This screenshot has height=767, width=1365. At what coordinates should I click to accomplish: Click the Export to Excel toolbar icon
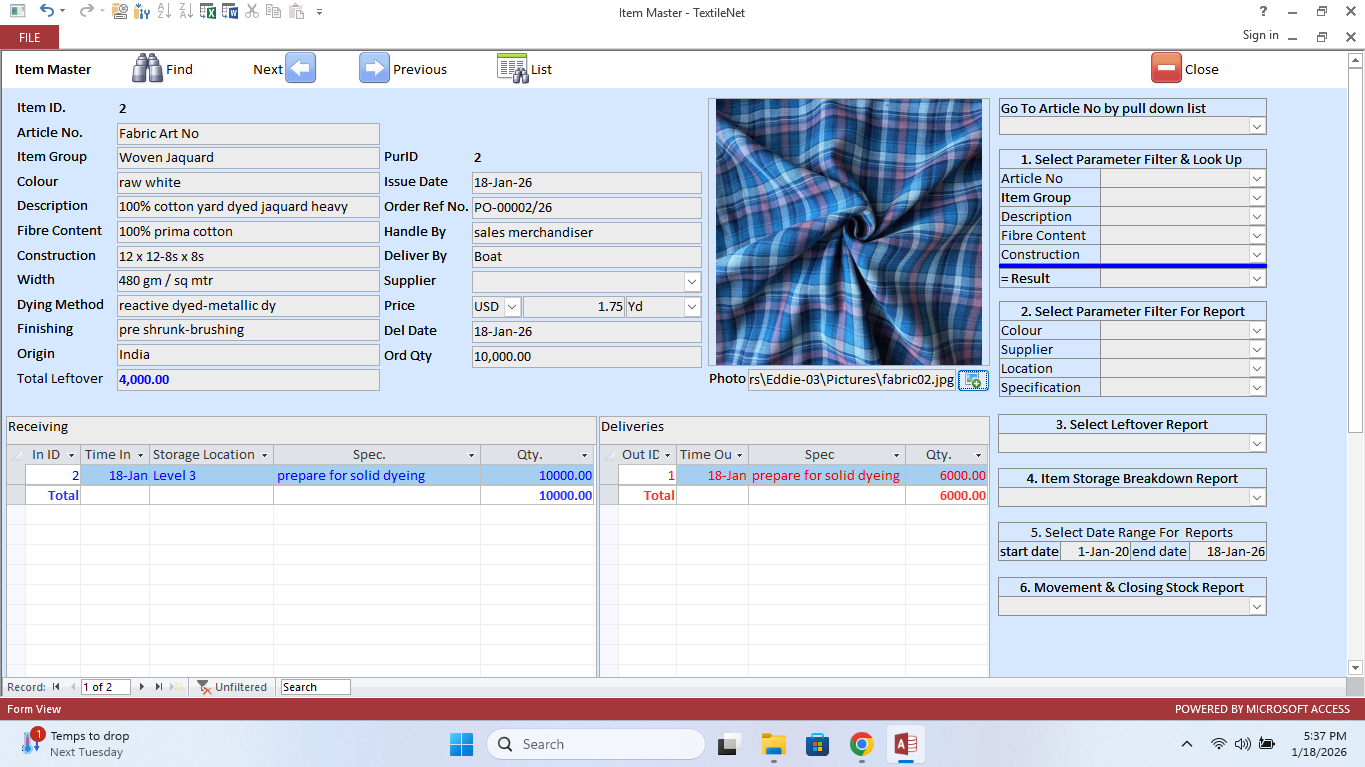pyautogui.click(x=208, y=12)
